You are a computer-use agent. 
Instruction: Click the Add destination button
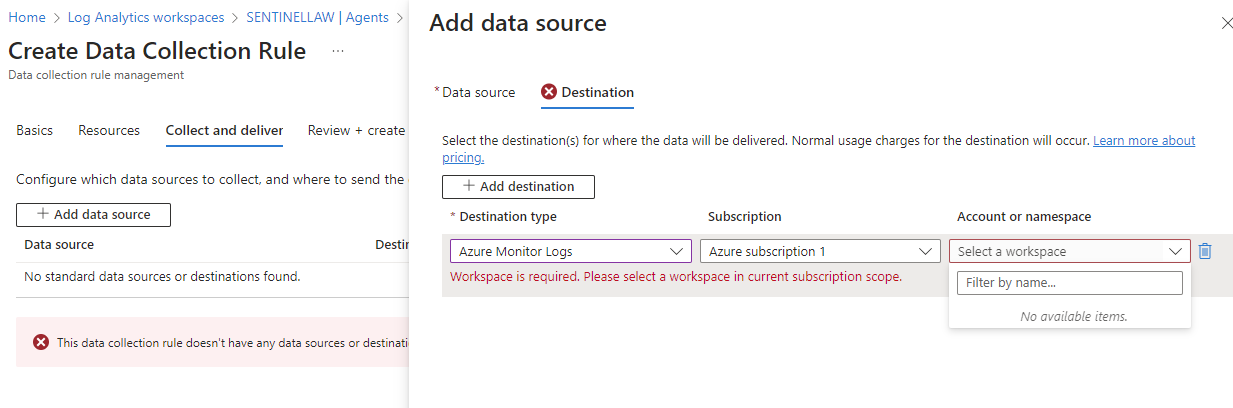coord(518,186)
